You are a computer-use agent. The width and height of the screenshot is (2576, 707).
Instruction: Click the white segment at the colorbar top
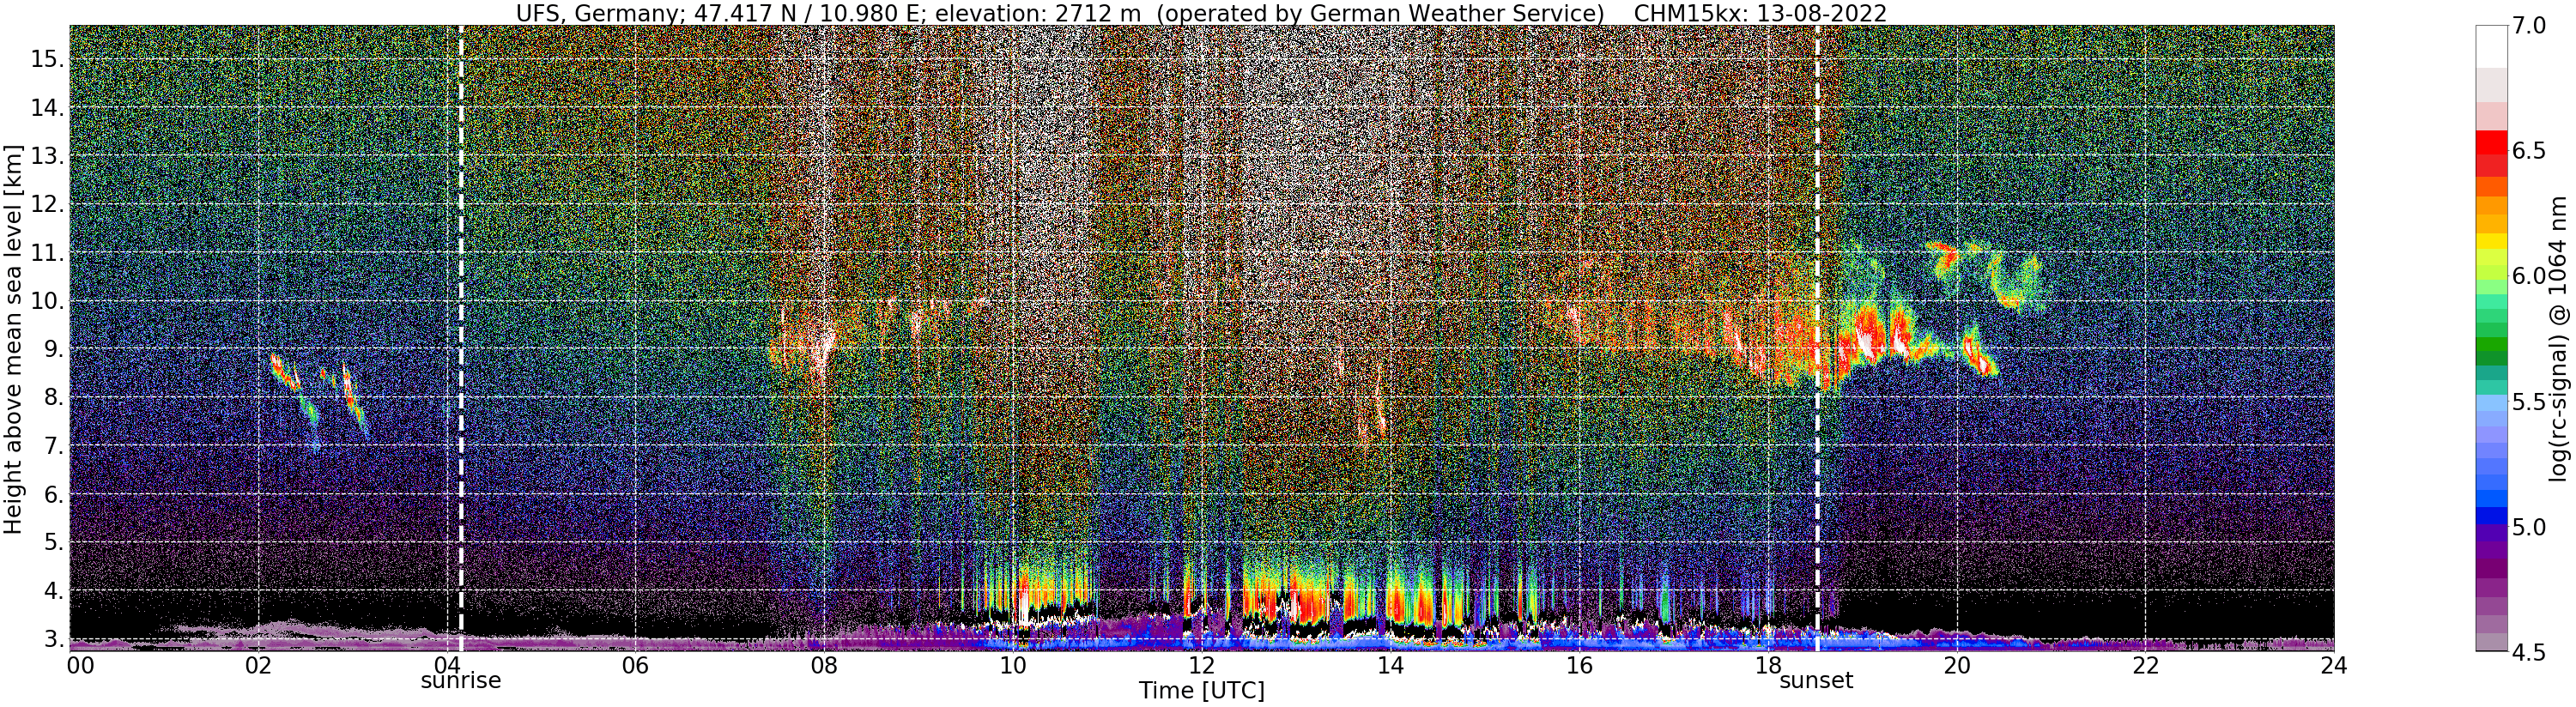pyautogui.click(x=2491, y=46)
